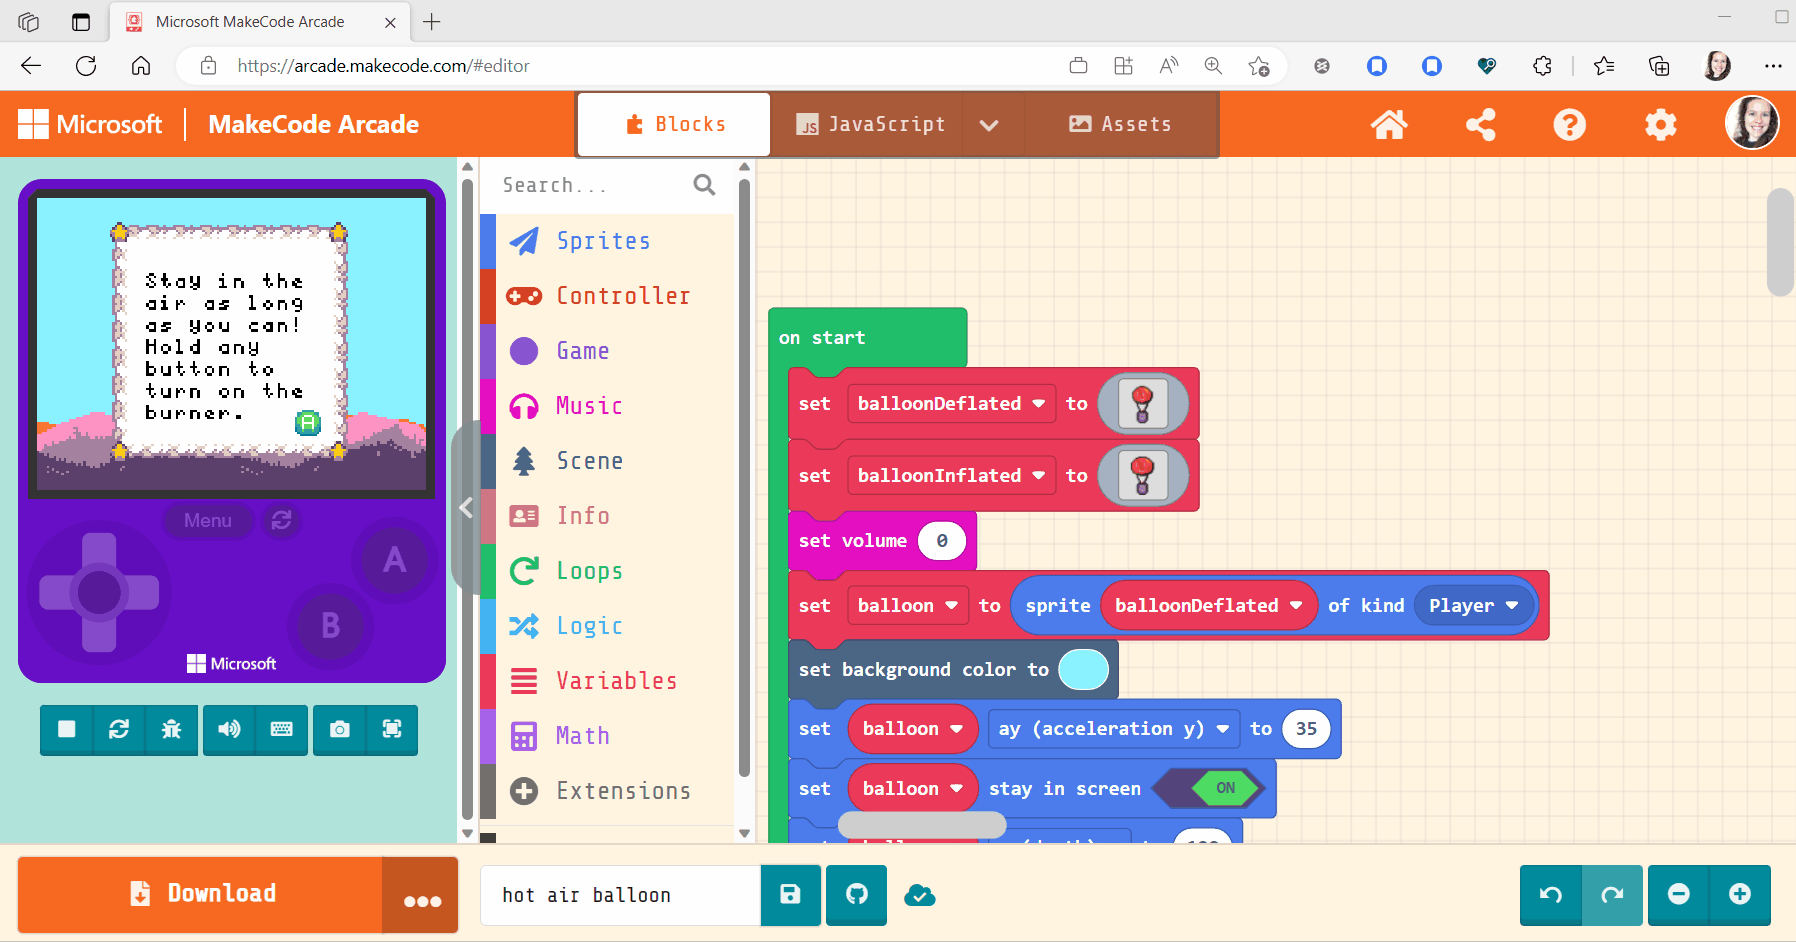Mute the simulator sound
The height and width of the screenshot is (942, 1796).
point(228,730)
